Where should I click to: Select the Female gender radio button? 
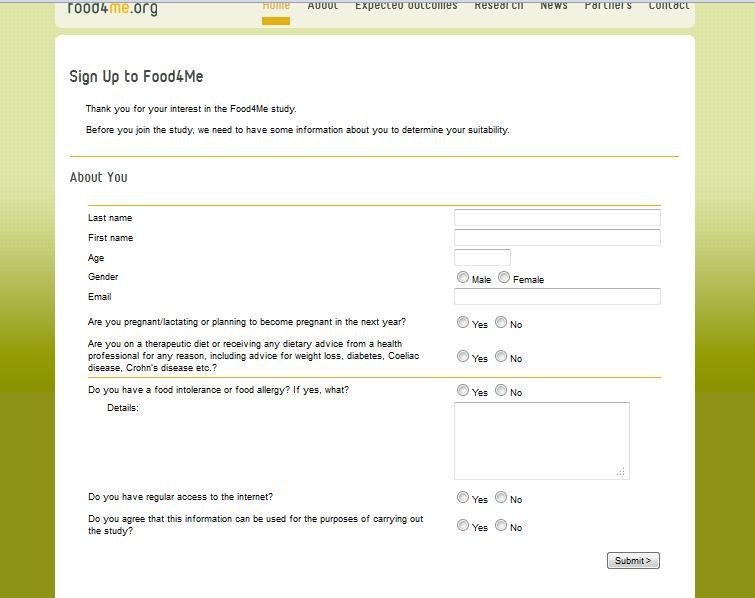pyautogui.click(x=504, y=277)
